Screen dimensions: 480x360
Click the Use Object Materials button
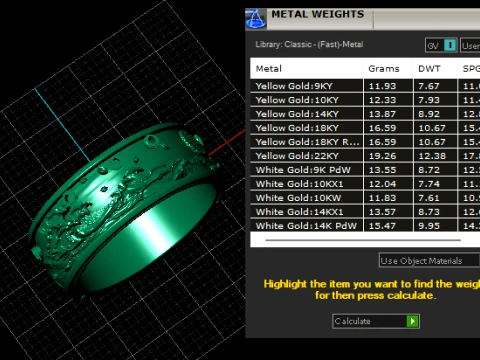coord(429,261)
